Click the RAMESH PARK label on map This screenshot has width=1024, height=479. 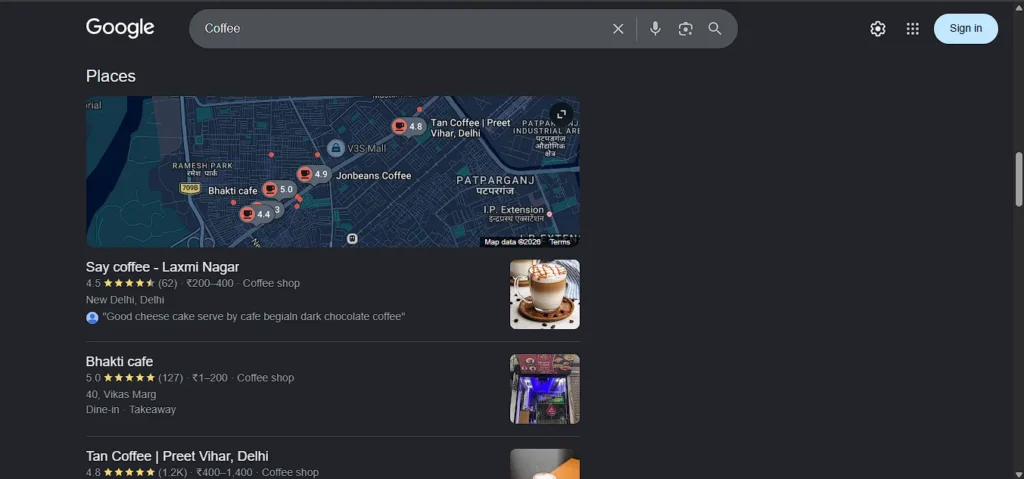[202, 170]
